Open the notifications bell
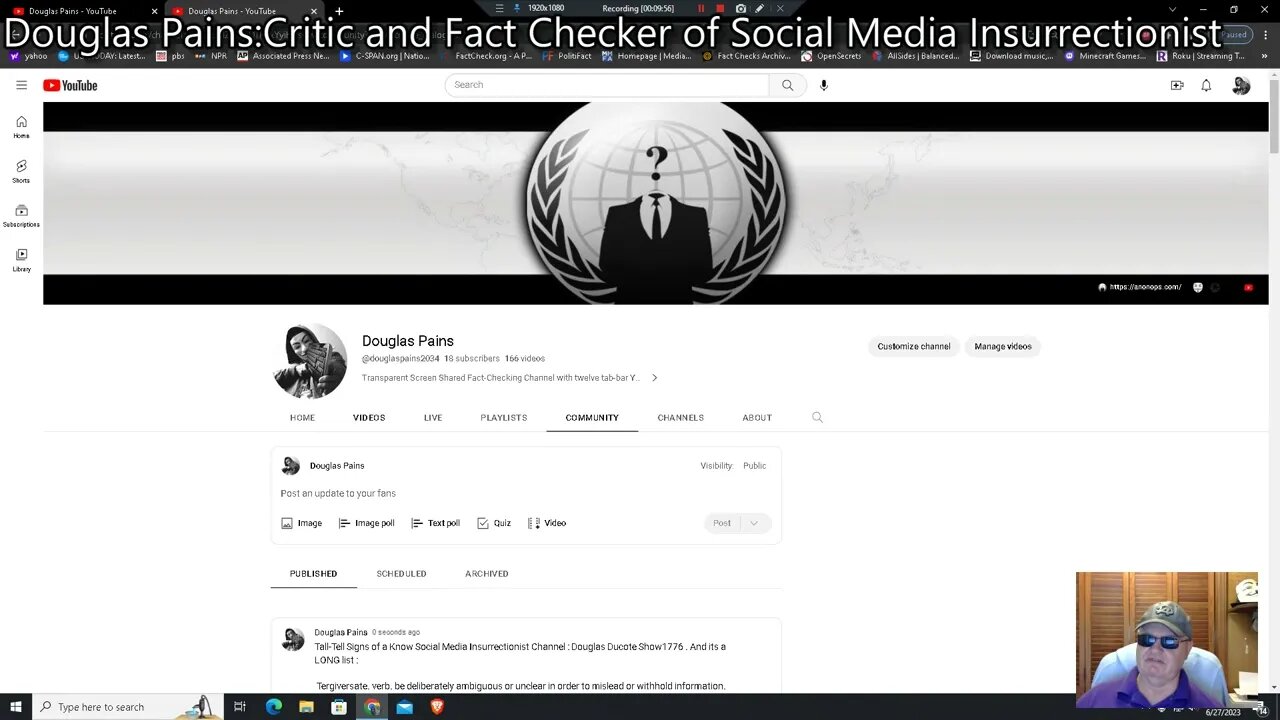 coord(1206,85)
